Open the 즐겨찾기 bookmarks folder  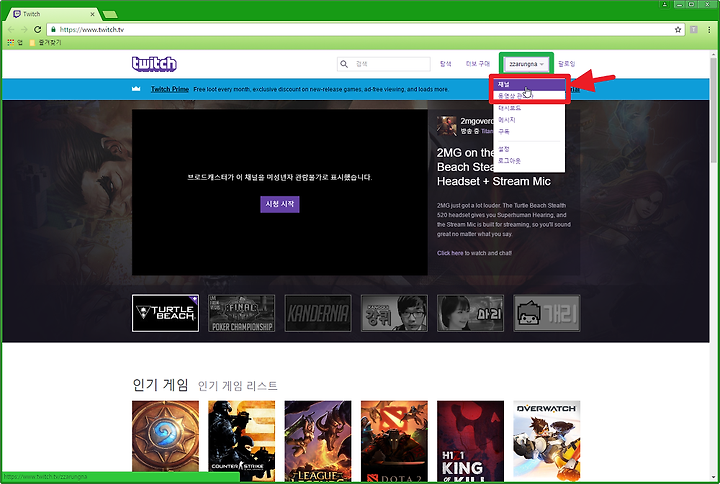pos(45,42)
